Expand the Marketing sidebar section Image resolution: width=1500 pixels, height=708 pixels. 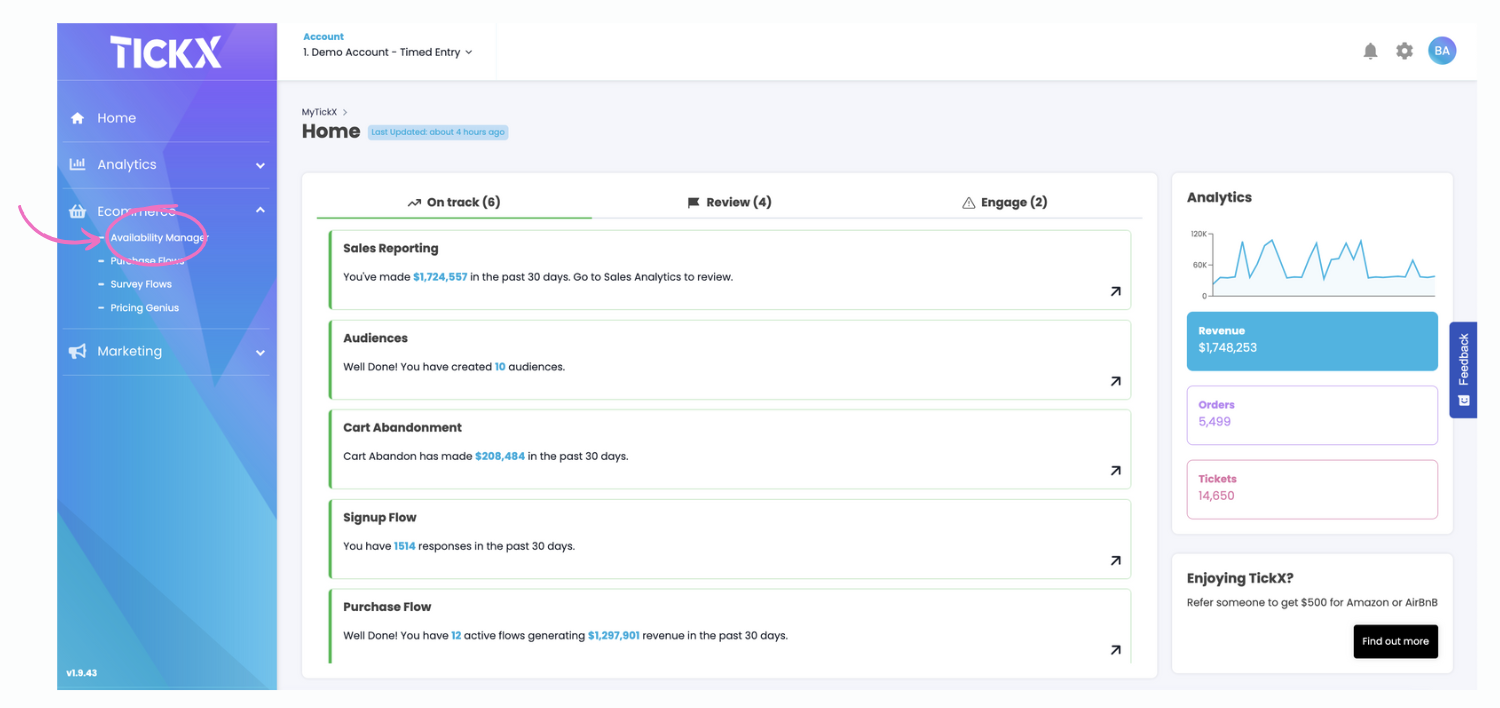(260, 352)
